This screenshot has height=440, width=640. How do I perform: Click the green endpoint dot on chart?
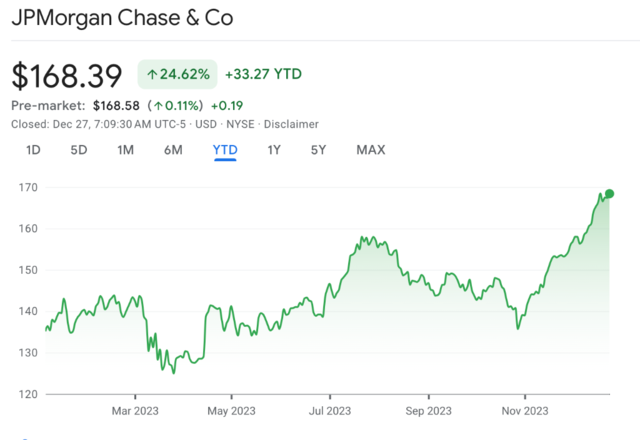point(609,193)
